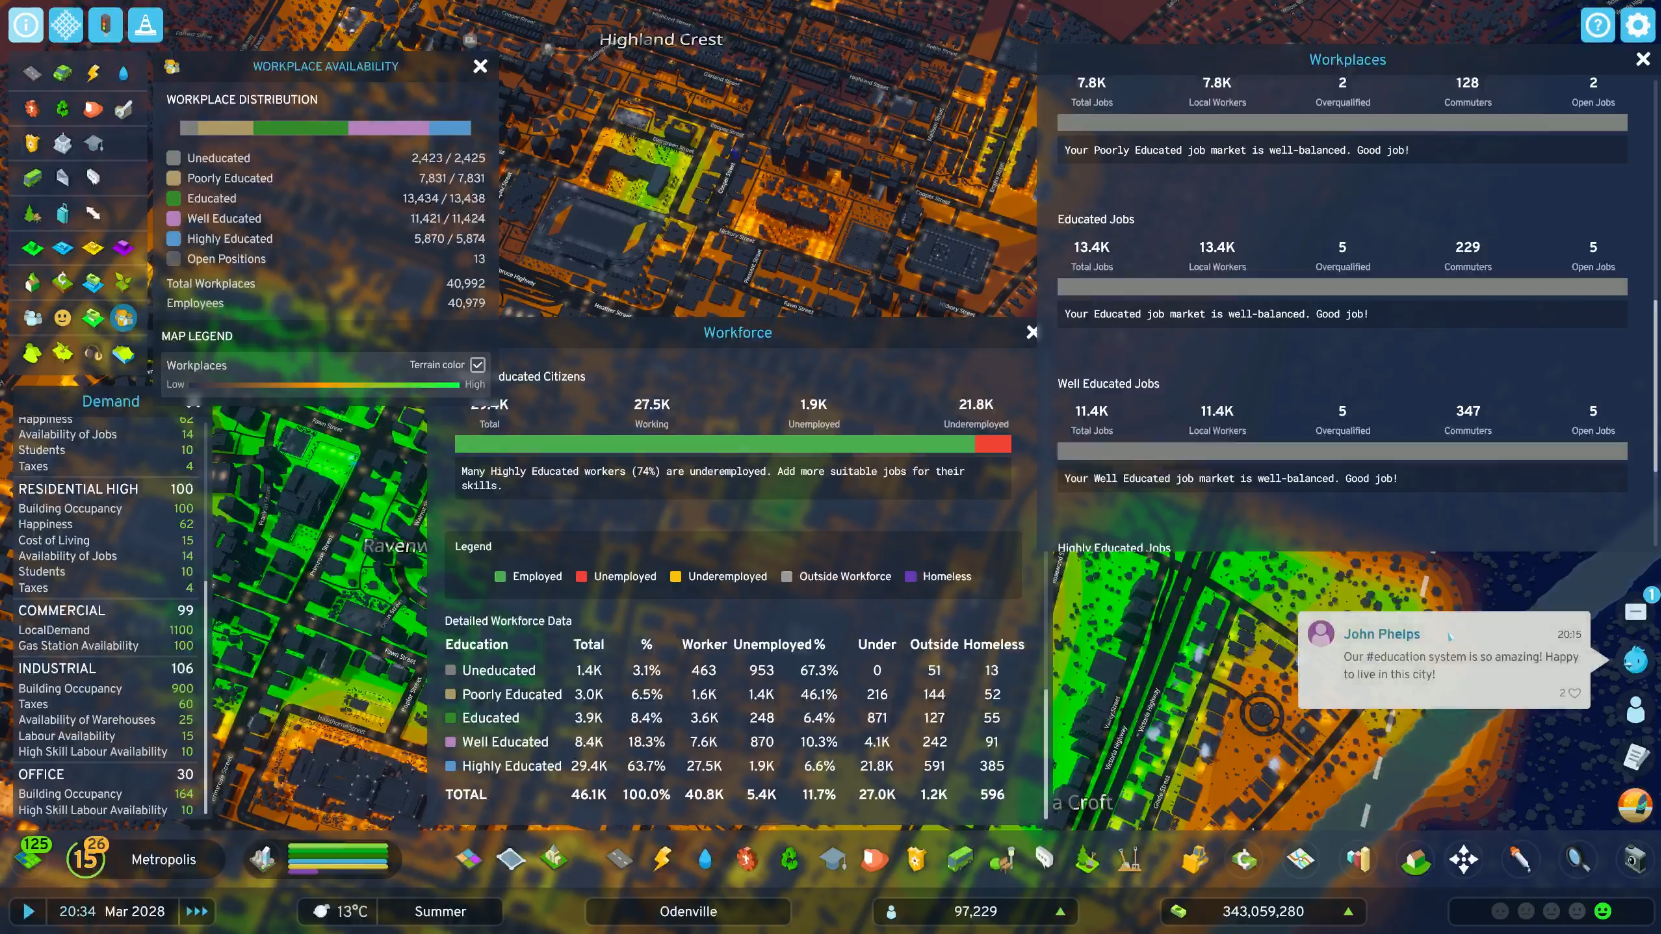This screenshot has width=1661, height=934.
Task: Open the Public transport bus menu
Action: (x=959, y=859)
